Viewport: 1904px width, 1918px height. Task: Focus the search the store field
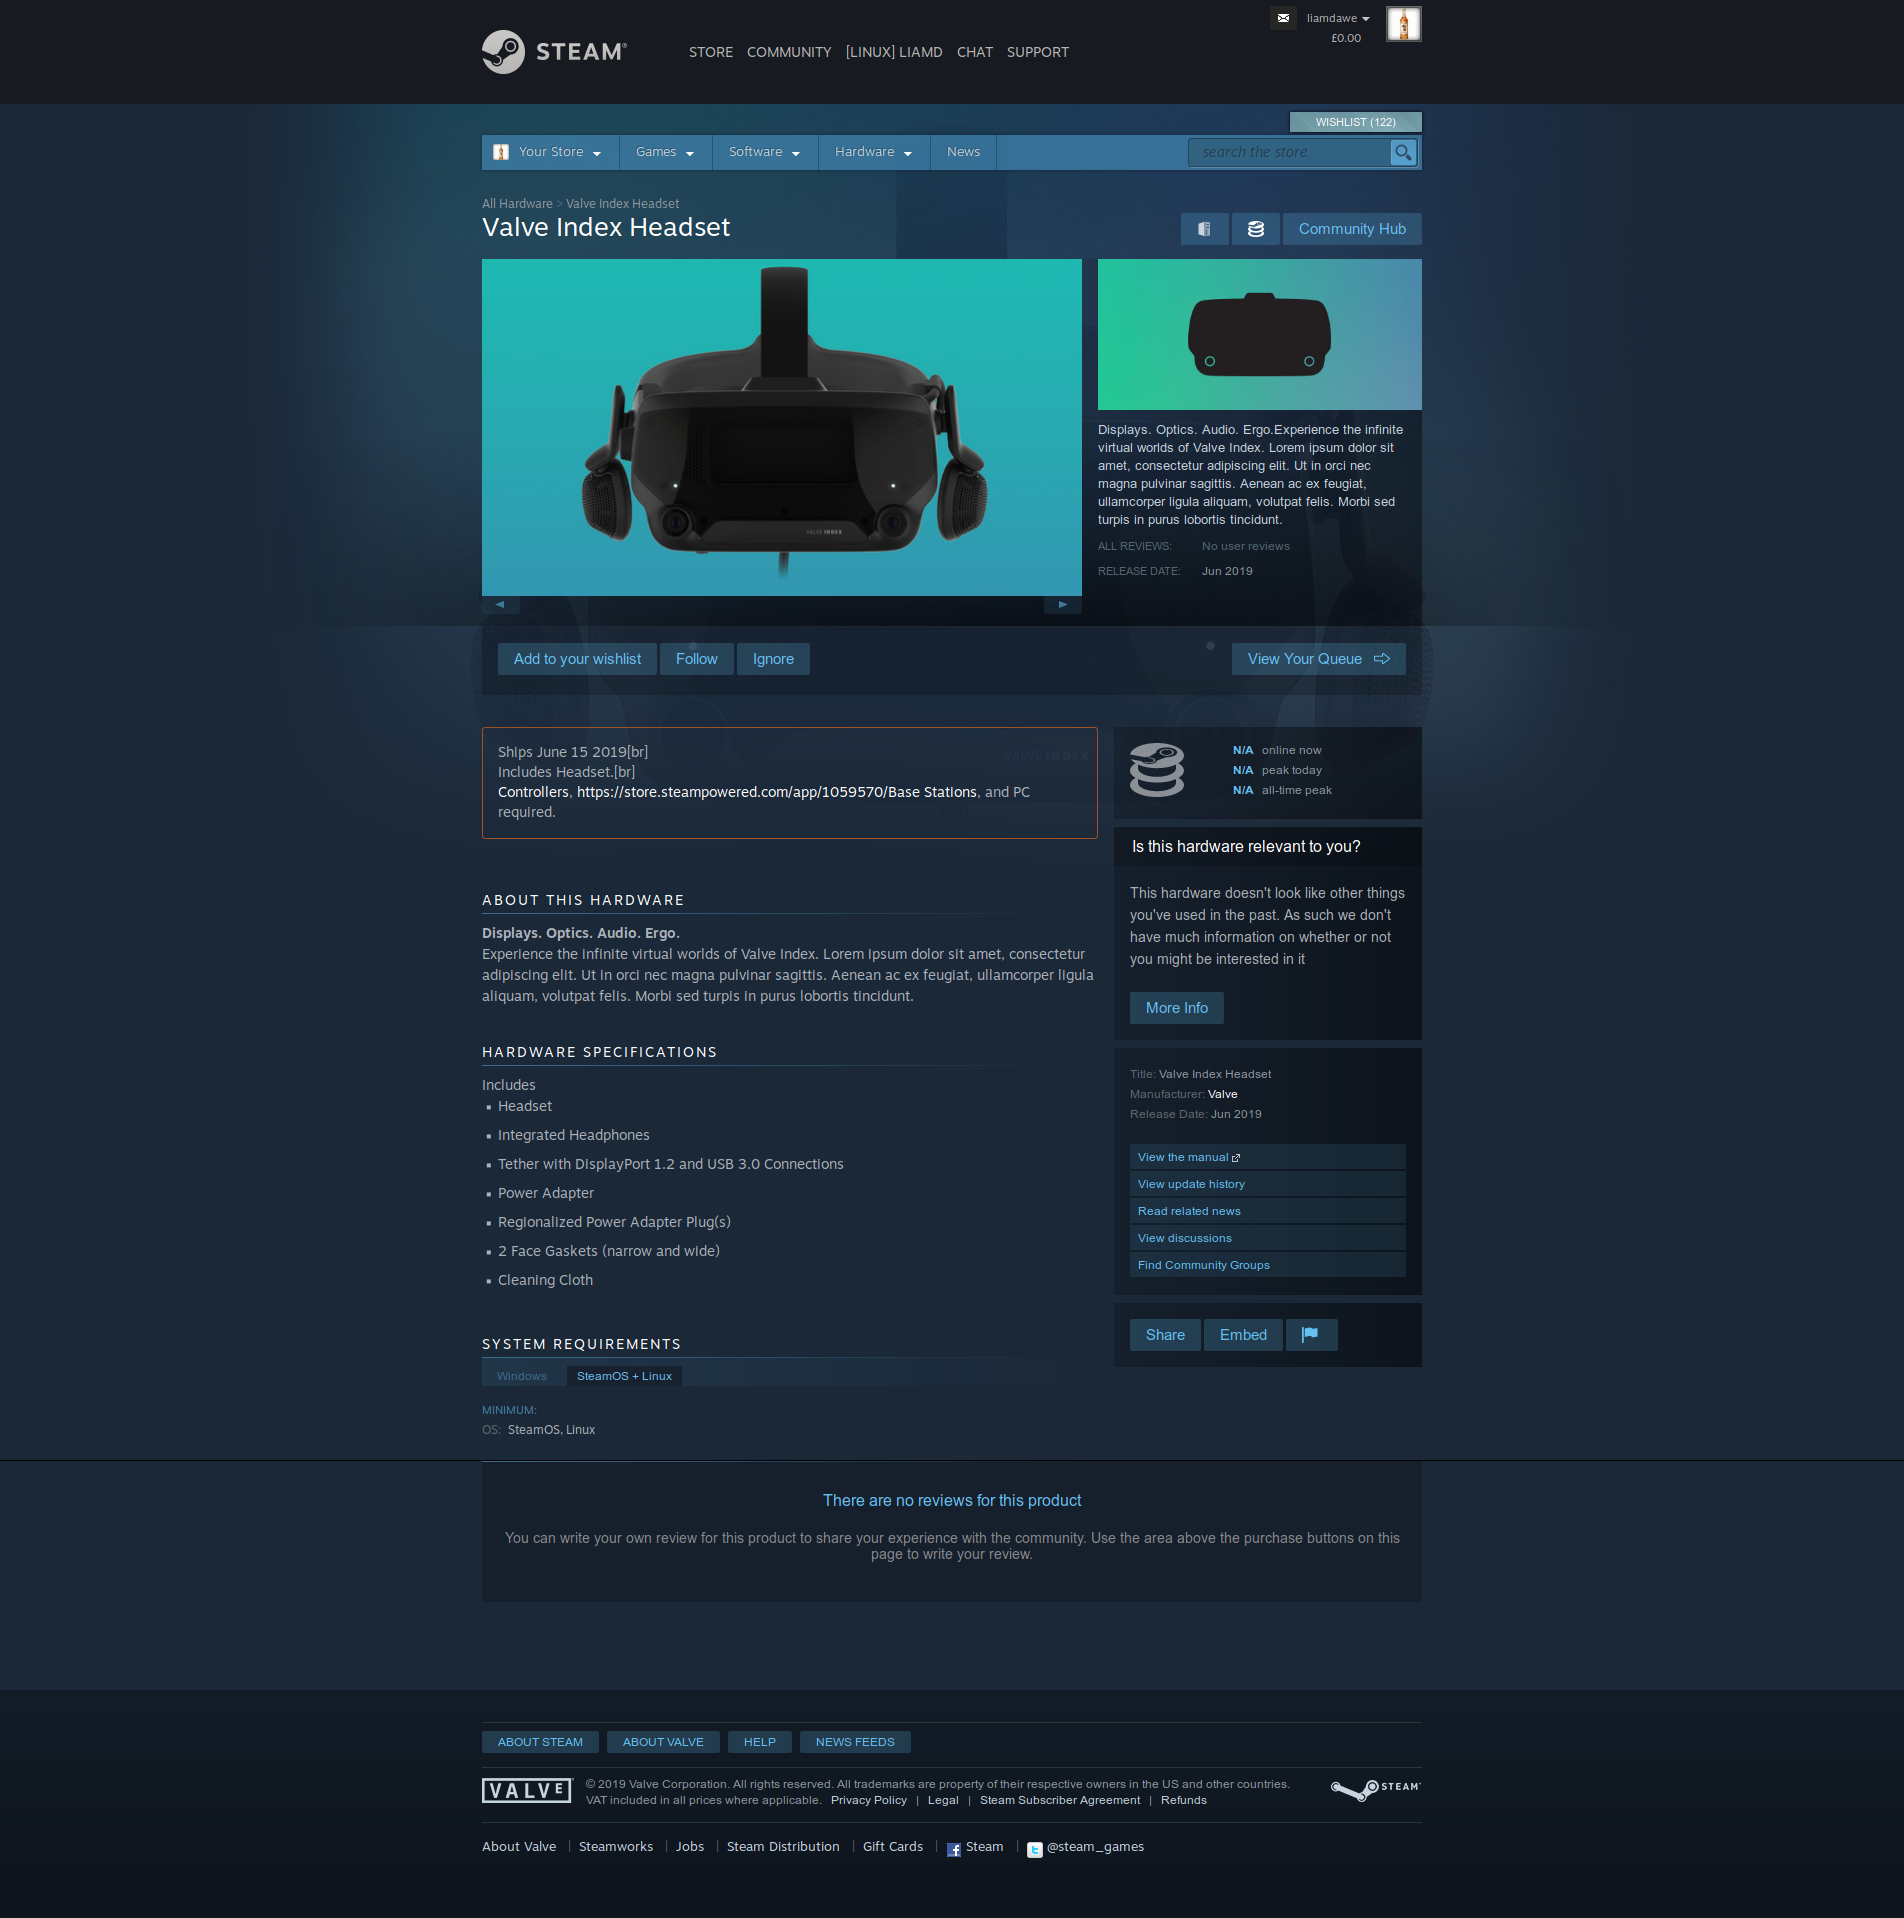(1290, 152)
